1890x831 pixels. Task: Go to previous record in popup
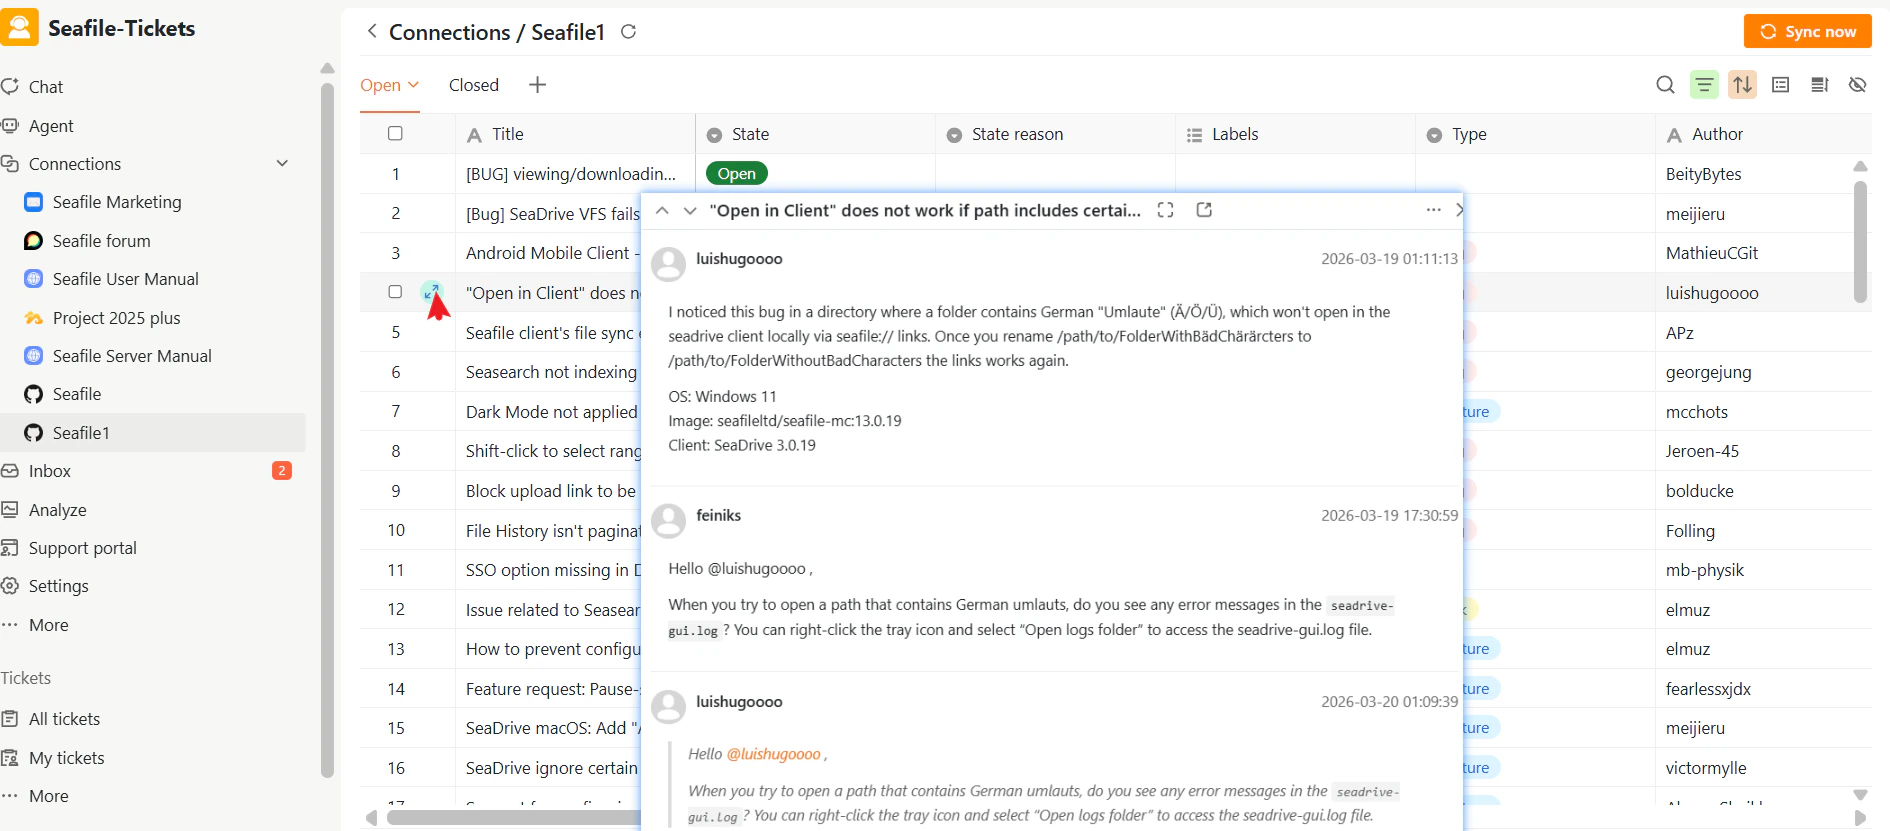(662, 210)
